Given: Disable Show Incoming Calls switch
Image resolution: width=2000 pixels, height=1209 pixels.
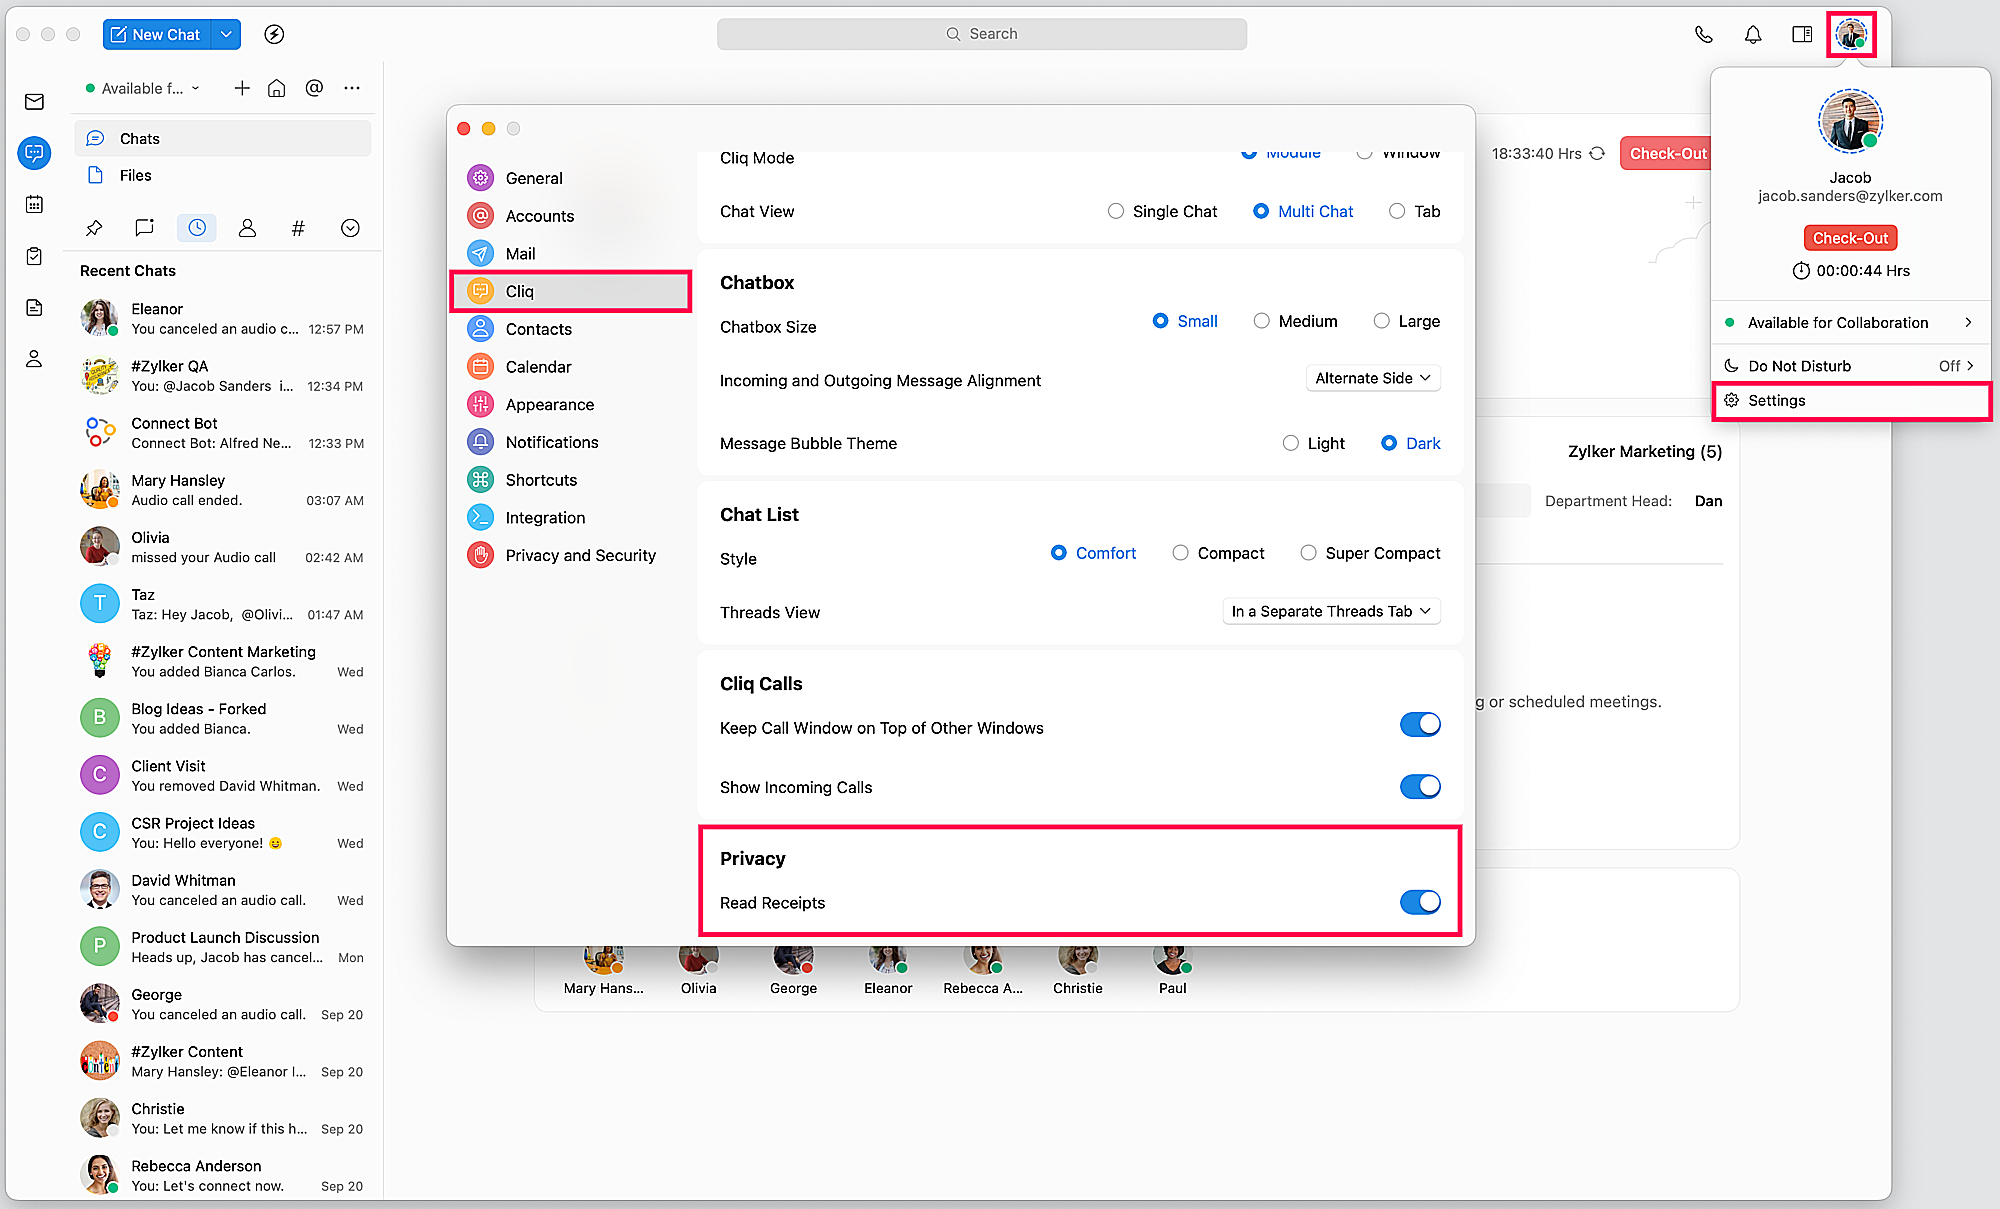Looking at the screenshot, I should pos(1420,787).
